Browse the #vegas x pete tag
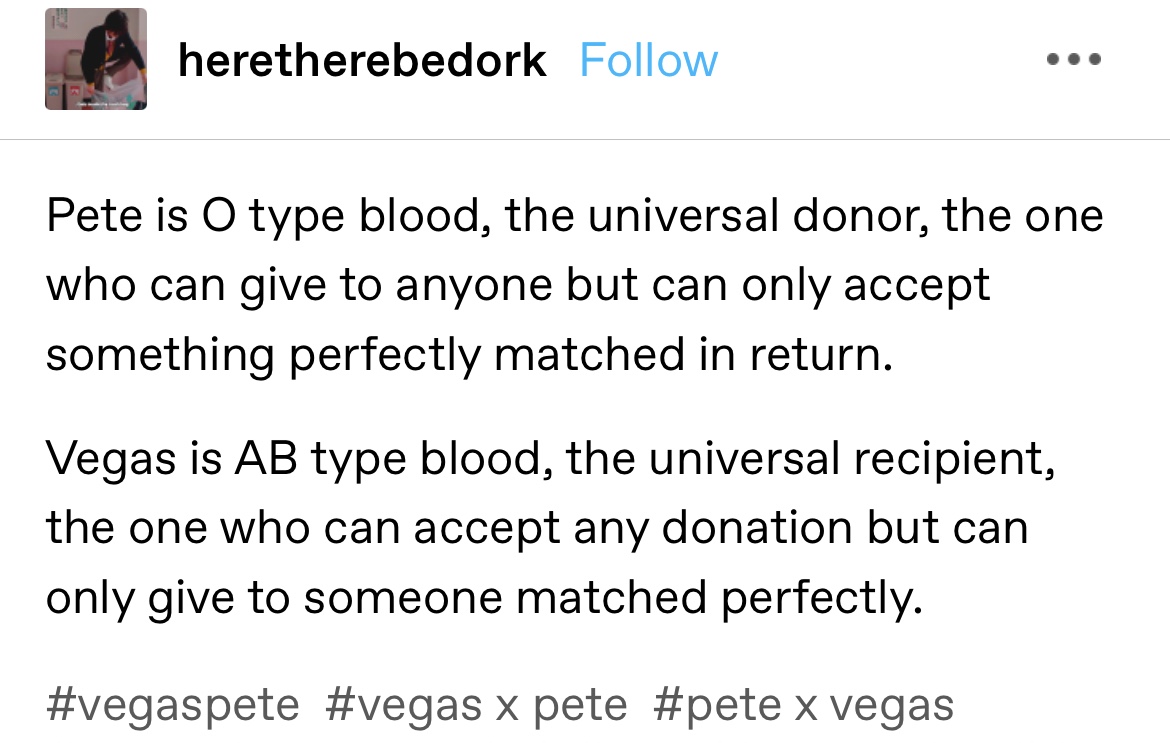This screenshot has height=743, width=1170. (475, 705)
